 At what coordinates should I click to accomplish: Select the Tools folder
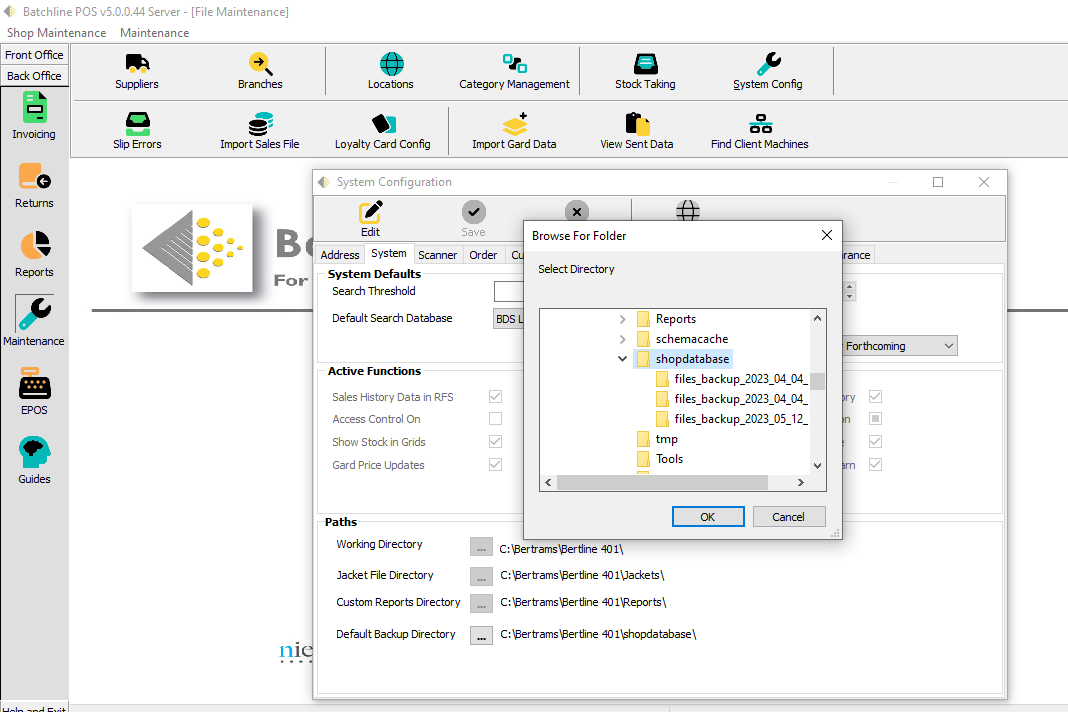coord(660,459)
